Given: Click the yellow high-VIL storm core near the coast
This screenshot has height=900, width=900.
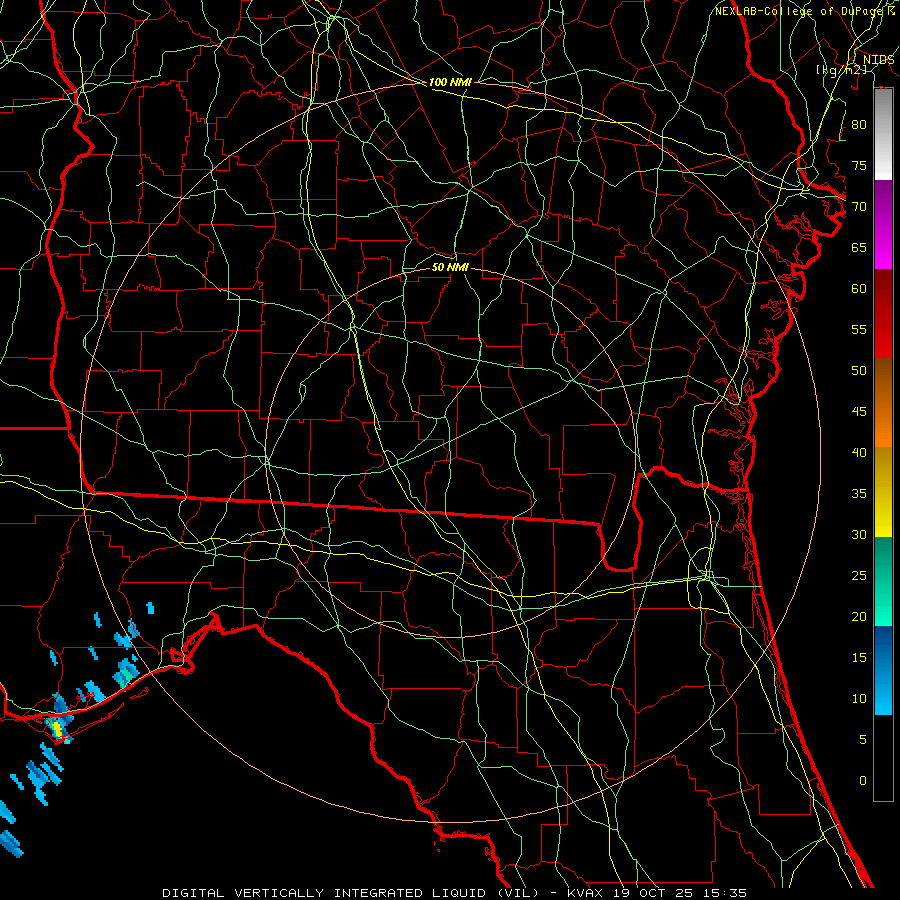Looking at the screenshot, I should pos(57,729).
